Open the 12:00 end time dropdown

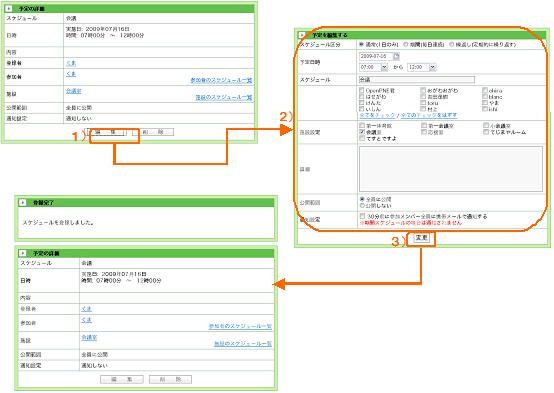click(x=422, y=67)
